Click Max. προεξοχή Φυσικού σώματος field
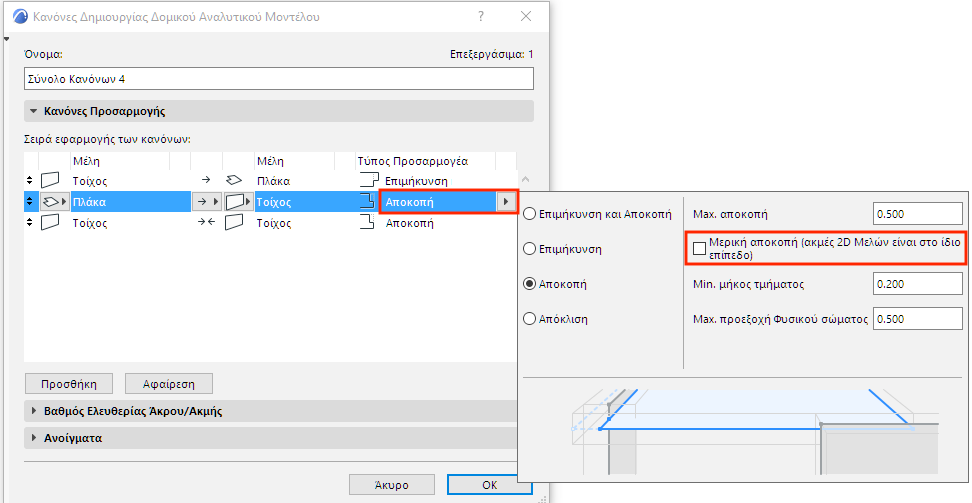Image resolution: width=972 pixels, height=503 pixels. [917, 319]
